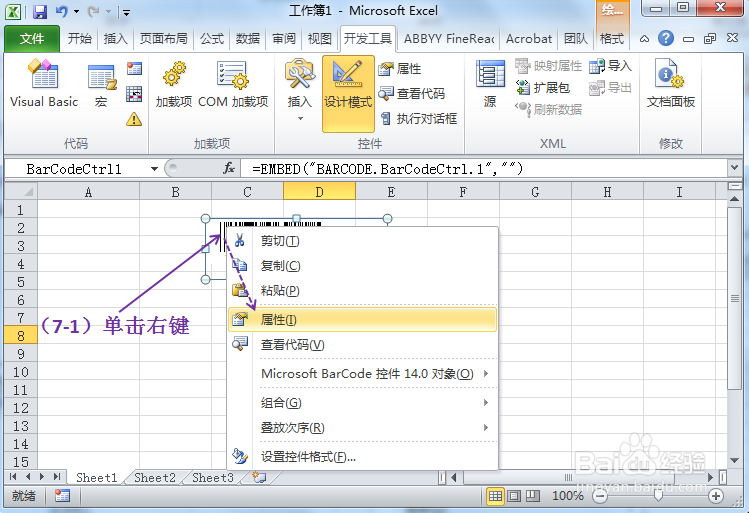The height and width of the screenshot is (513, 749).
Task: Click the insert new worksheet icon
Action: (x=259, y=477)
